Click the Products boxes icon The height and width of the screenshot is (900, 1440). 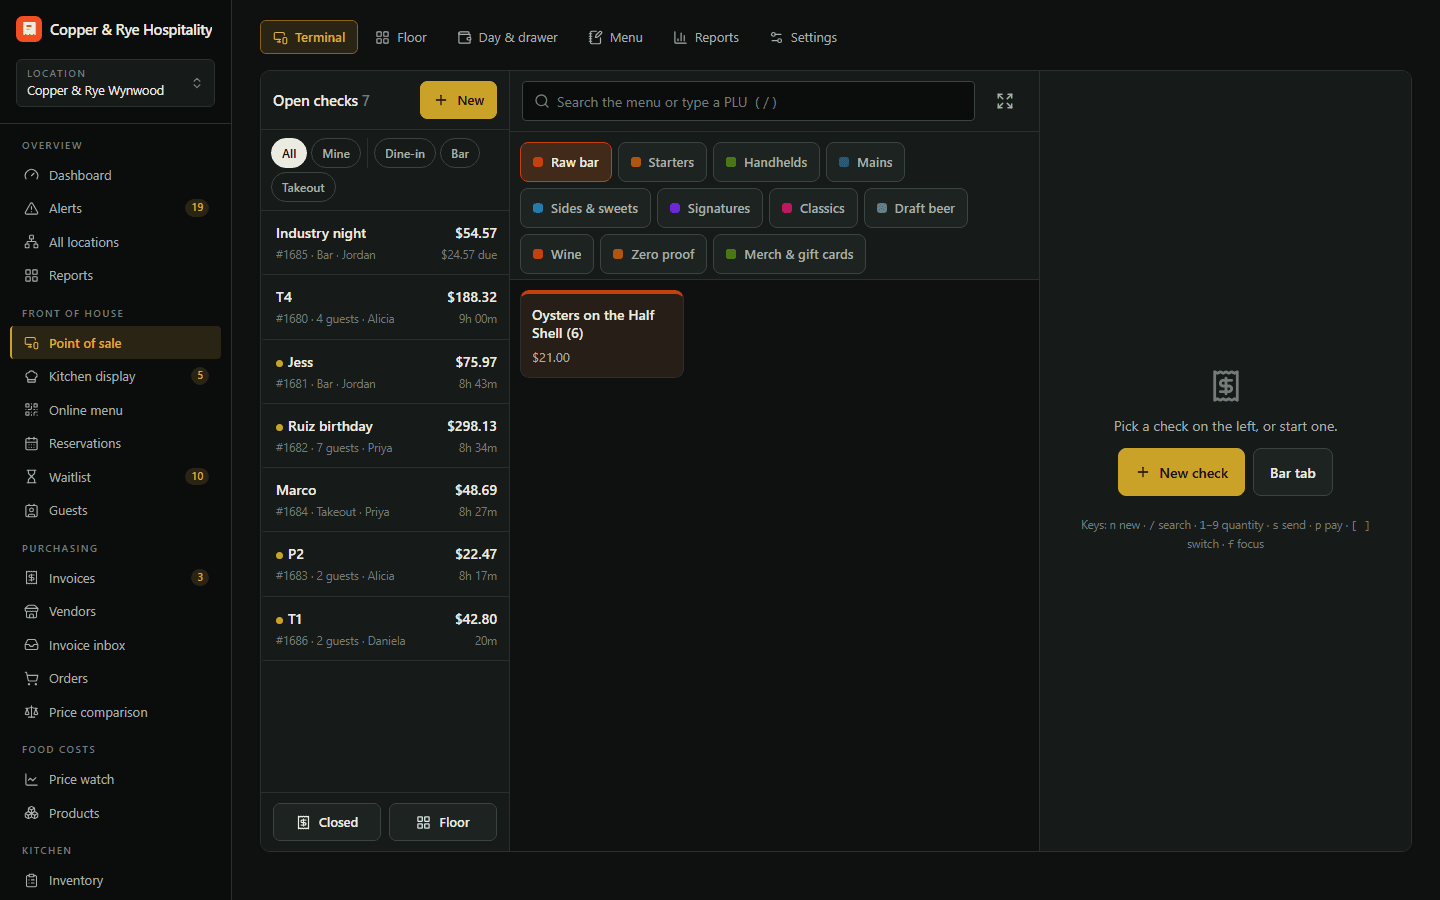click(31, 813)
